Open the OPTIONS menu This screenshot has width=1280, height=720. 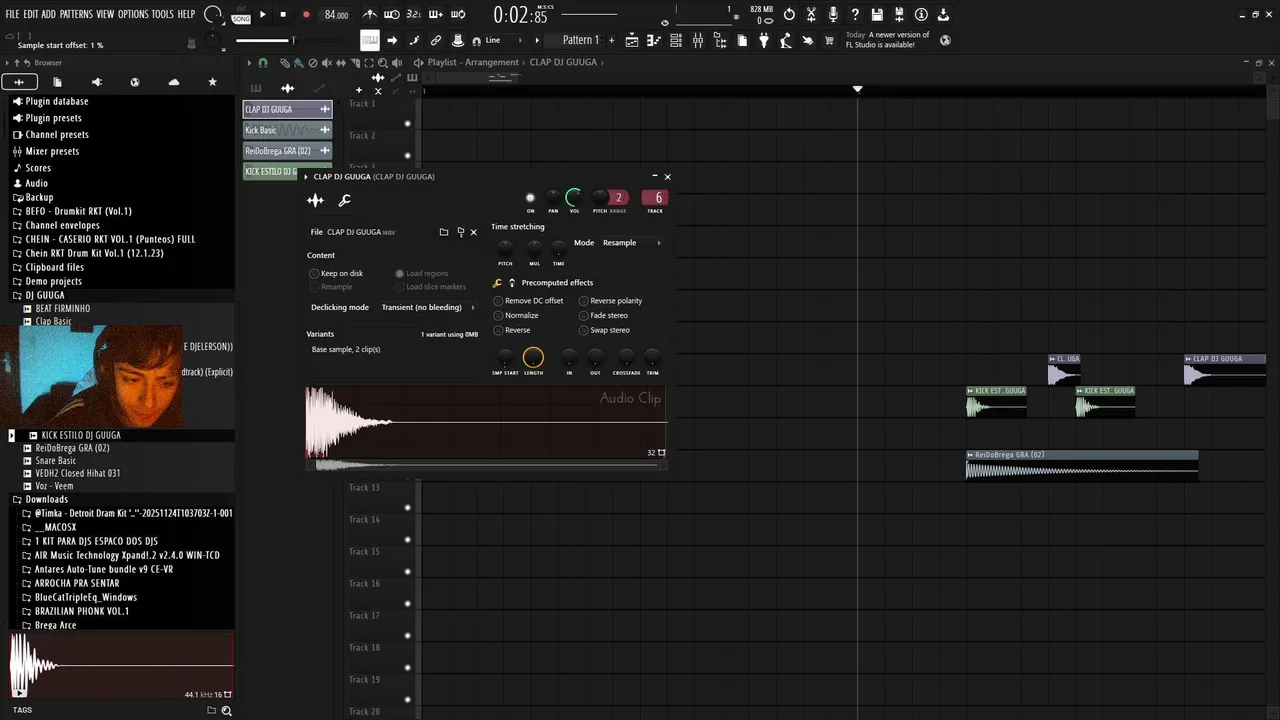tap(133, 14)
